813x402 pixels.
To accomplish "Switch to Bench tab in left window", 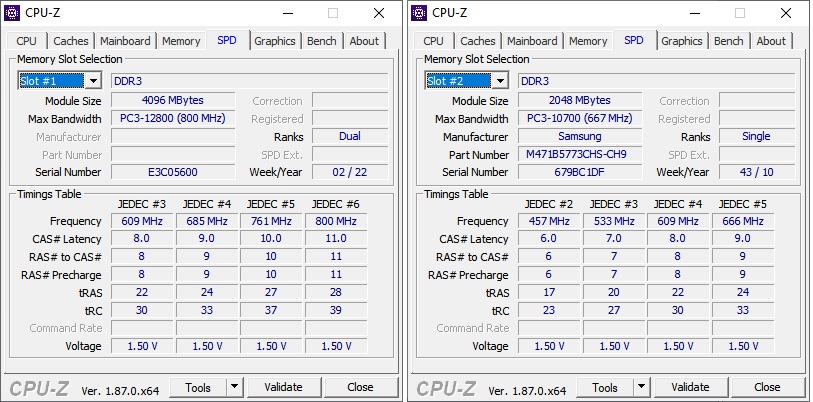I will (321, 41).
